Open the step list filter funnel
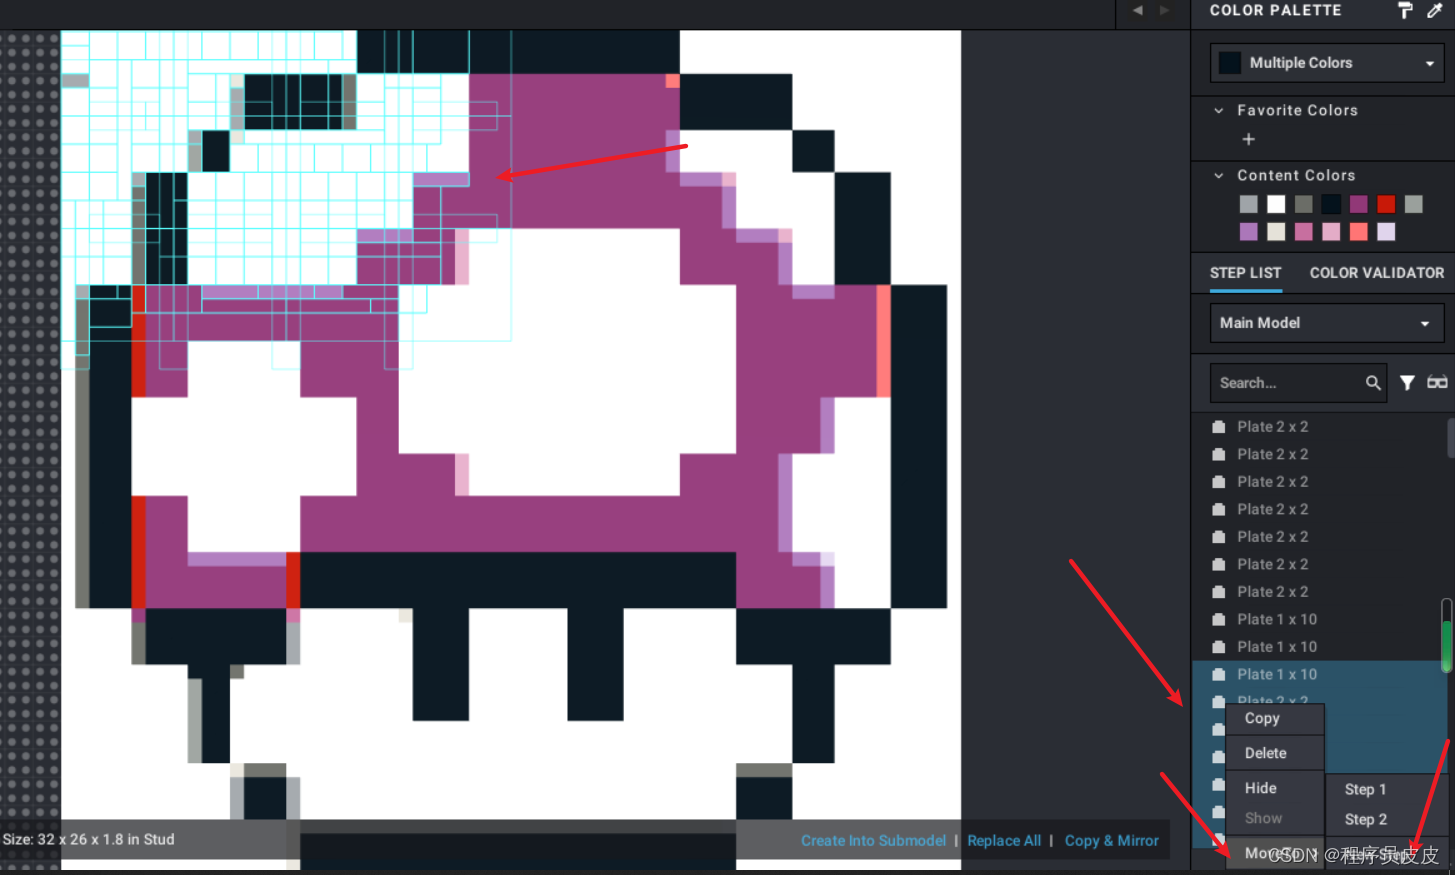The width and height of the screenshot is (1455, 875). pos(1407,383)
